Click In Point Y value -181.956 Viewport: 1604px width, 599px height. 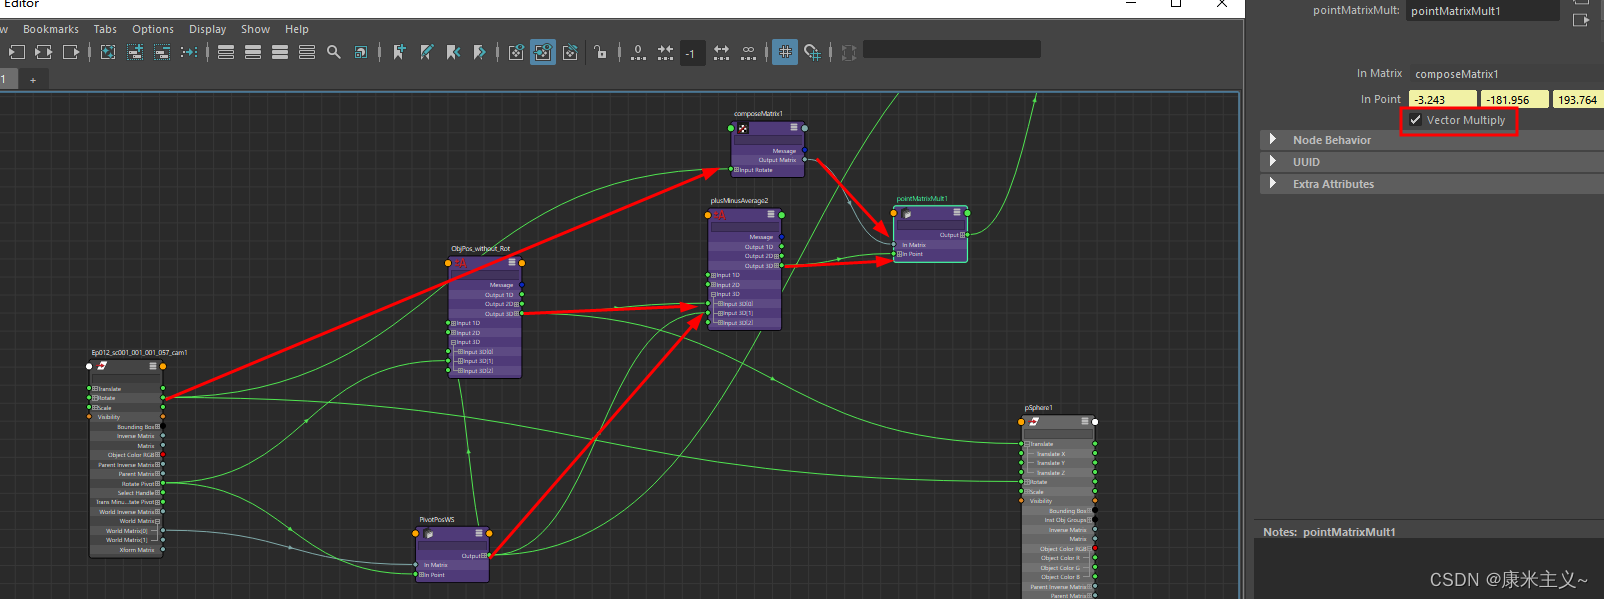(x=1514, y=99)
